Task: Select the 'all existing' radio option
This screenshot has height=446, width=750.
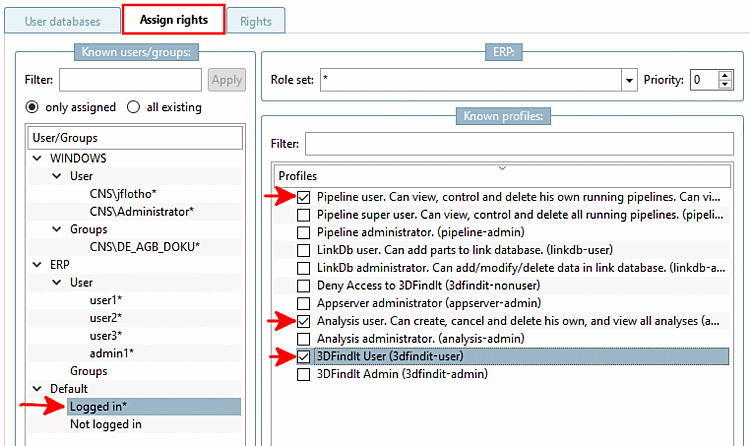Action: tap(136, 107)
